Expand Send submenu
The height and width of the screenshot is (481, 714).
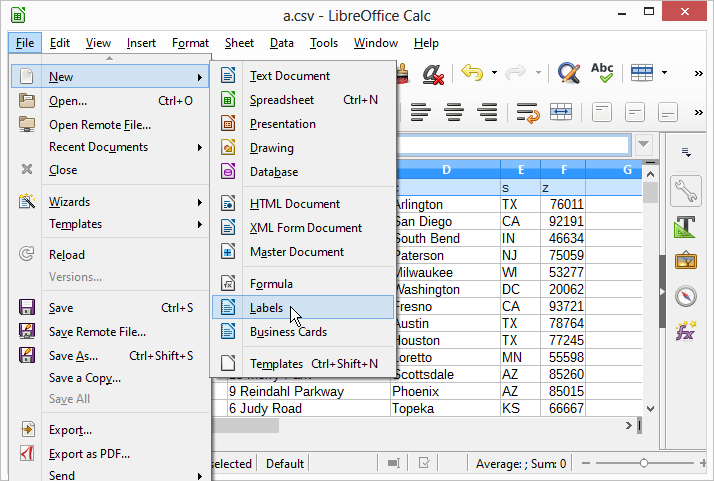[199, 476]
